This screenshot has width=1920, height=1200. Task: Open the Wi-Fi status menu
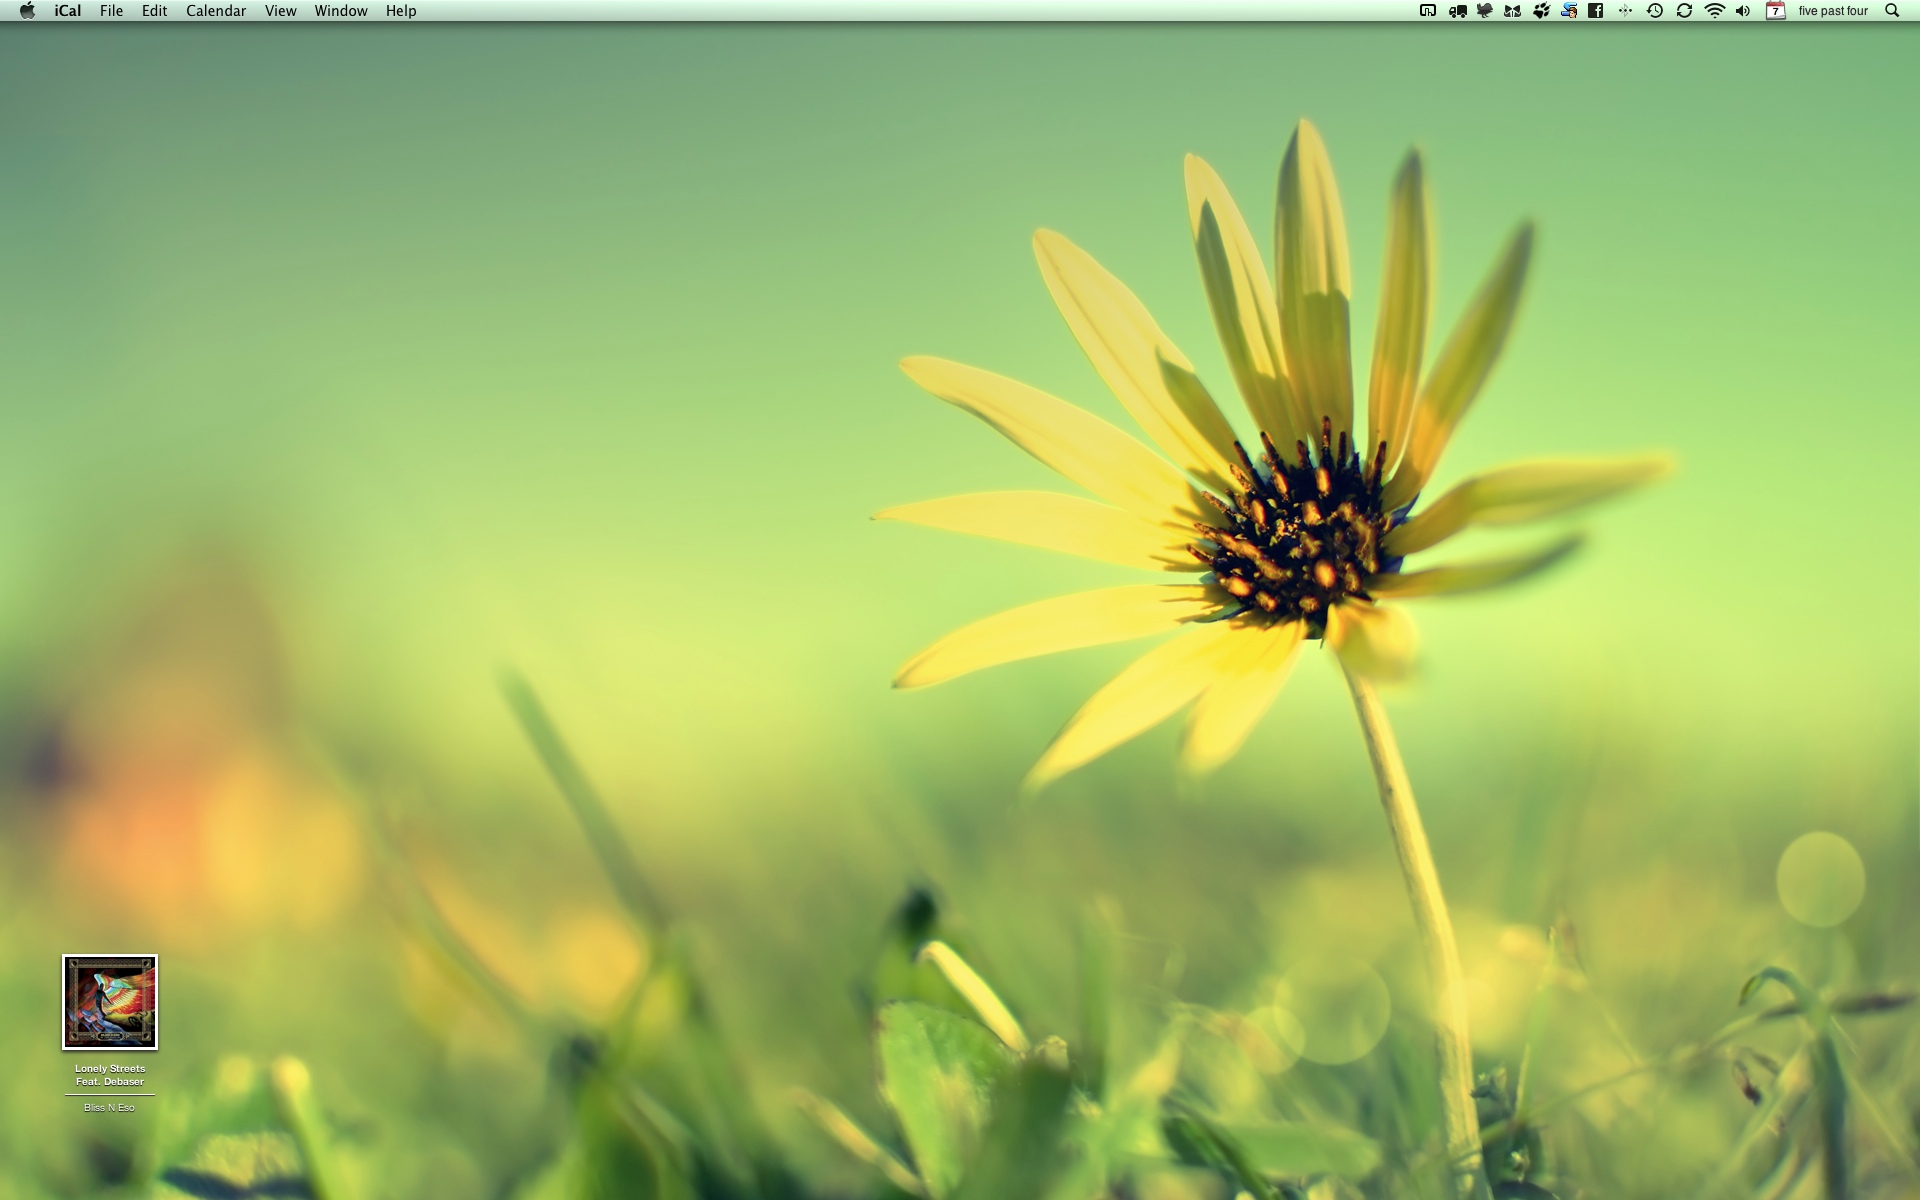click(x=1714, y=11)
